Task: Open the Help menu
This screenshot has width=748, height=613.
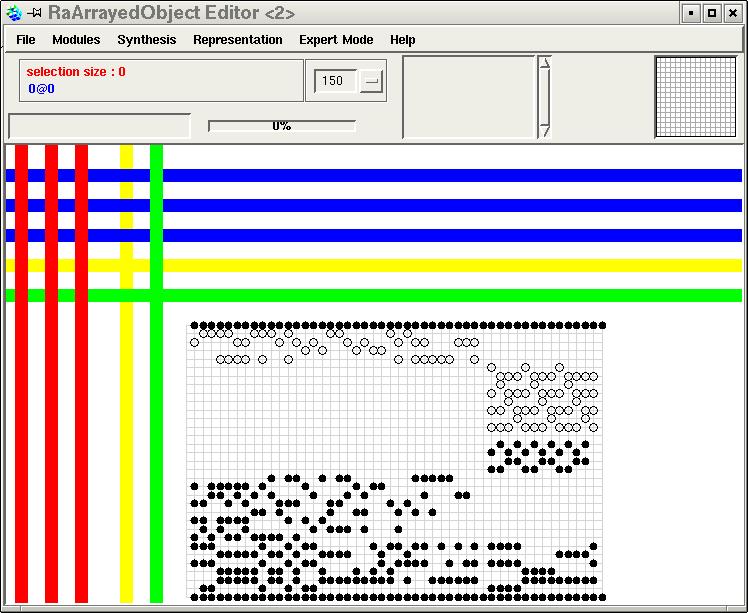Action: tap(403, 40)
